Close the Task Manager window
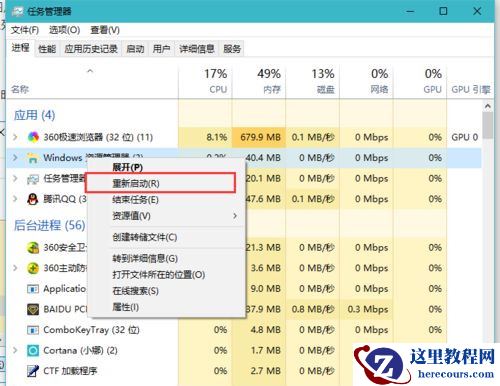The width and height of the screenshot is (500, 386). [477, 11]
